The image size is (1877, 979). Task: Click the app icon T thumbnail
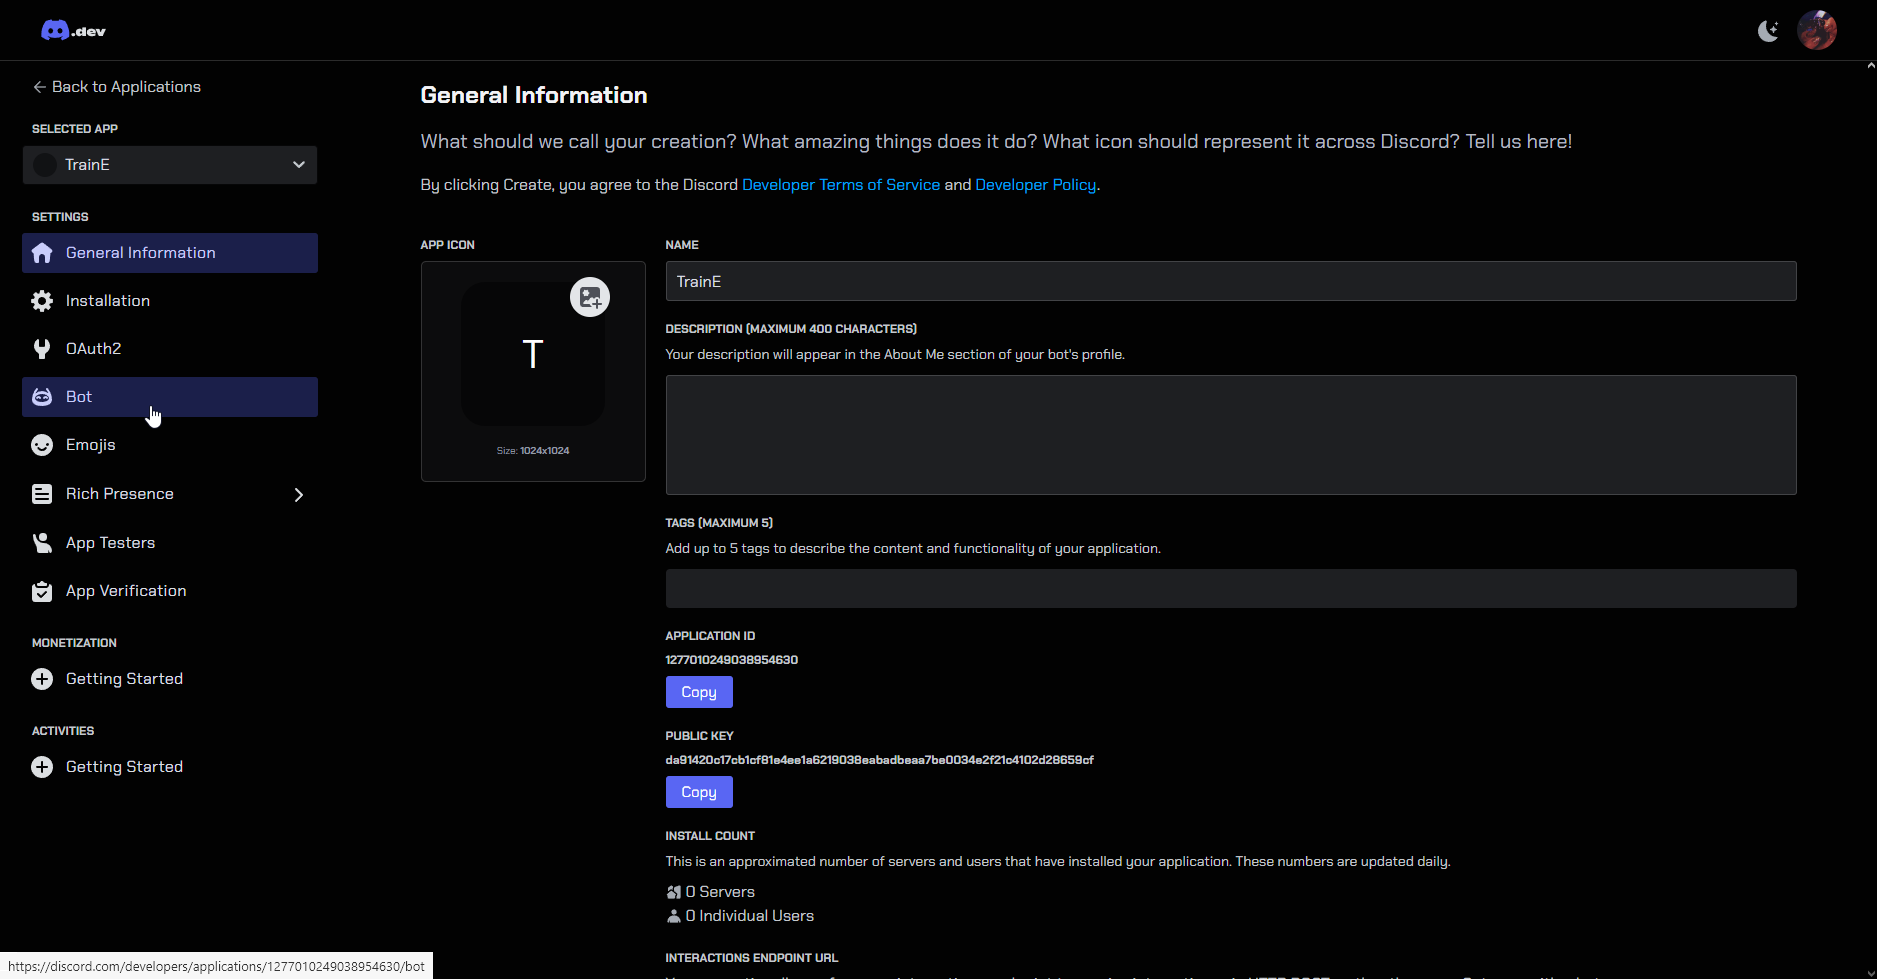(533, 354)
